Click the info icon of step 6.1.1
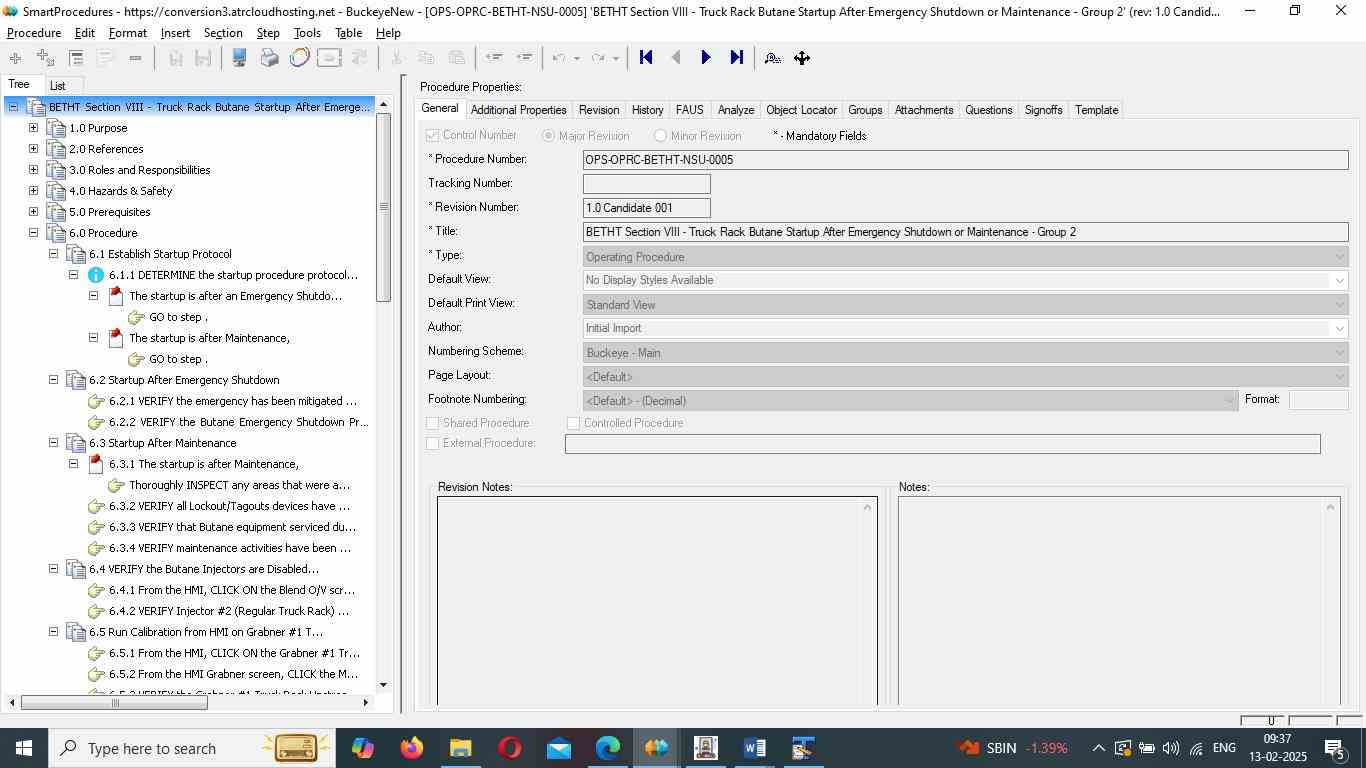Screen dimensions: 1366x768 pyautogui.click(x=96, y=275)
